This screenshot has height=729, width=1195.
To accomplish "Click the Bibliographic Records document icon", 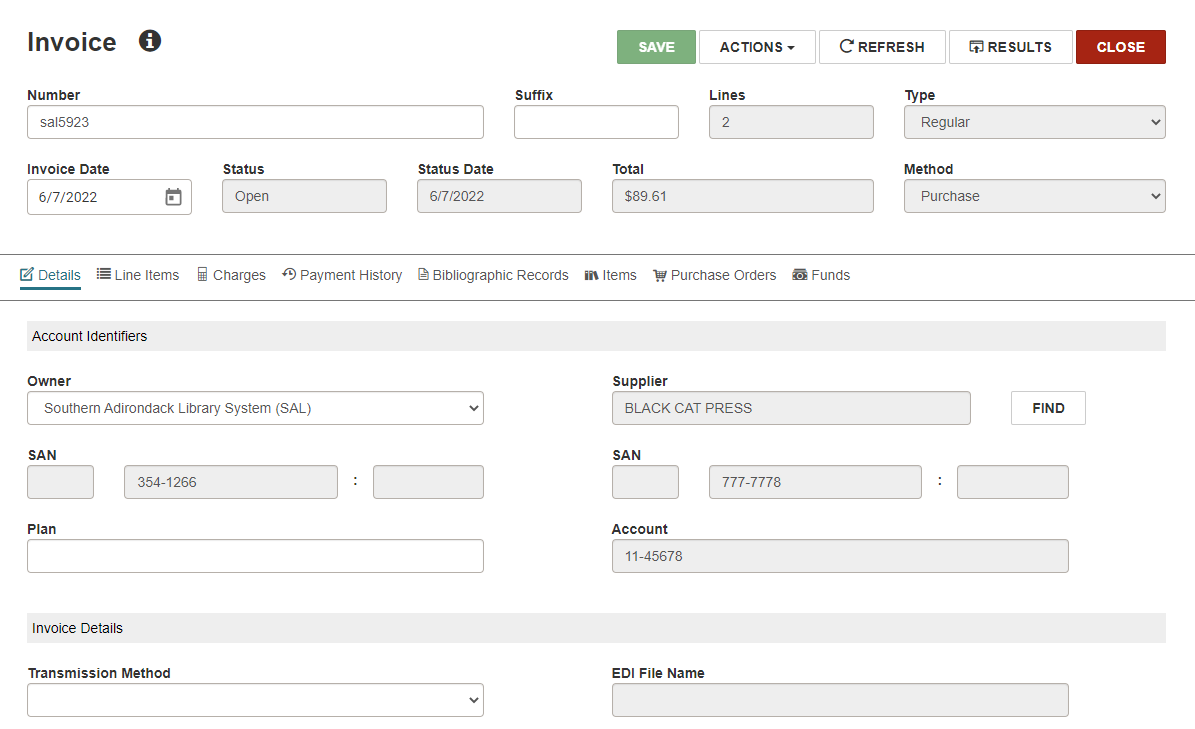I will click(423, 274).
